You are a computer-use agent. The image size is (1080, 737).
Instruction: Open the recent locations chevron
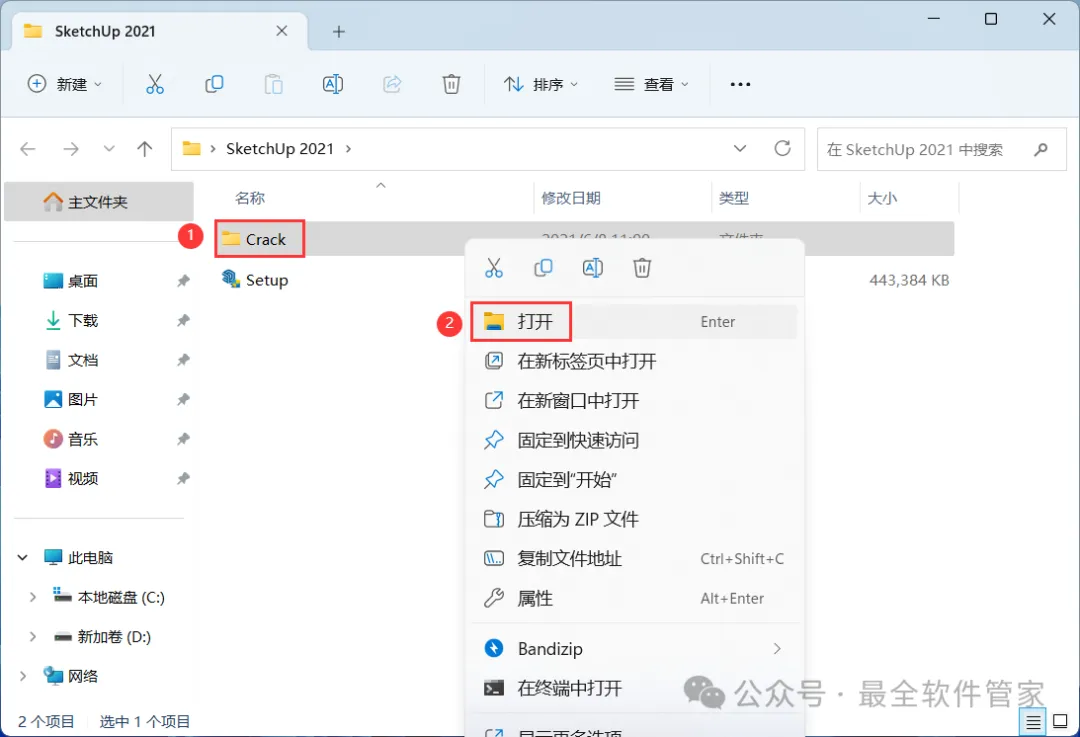pos(108,149)
